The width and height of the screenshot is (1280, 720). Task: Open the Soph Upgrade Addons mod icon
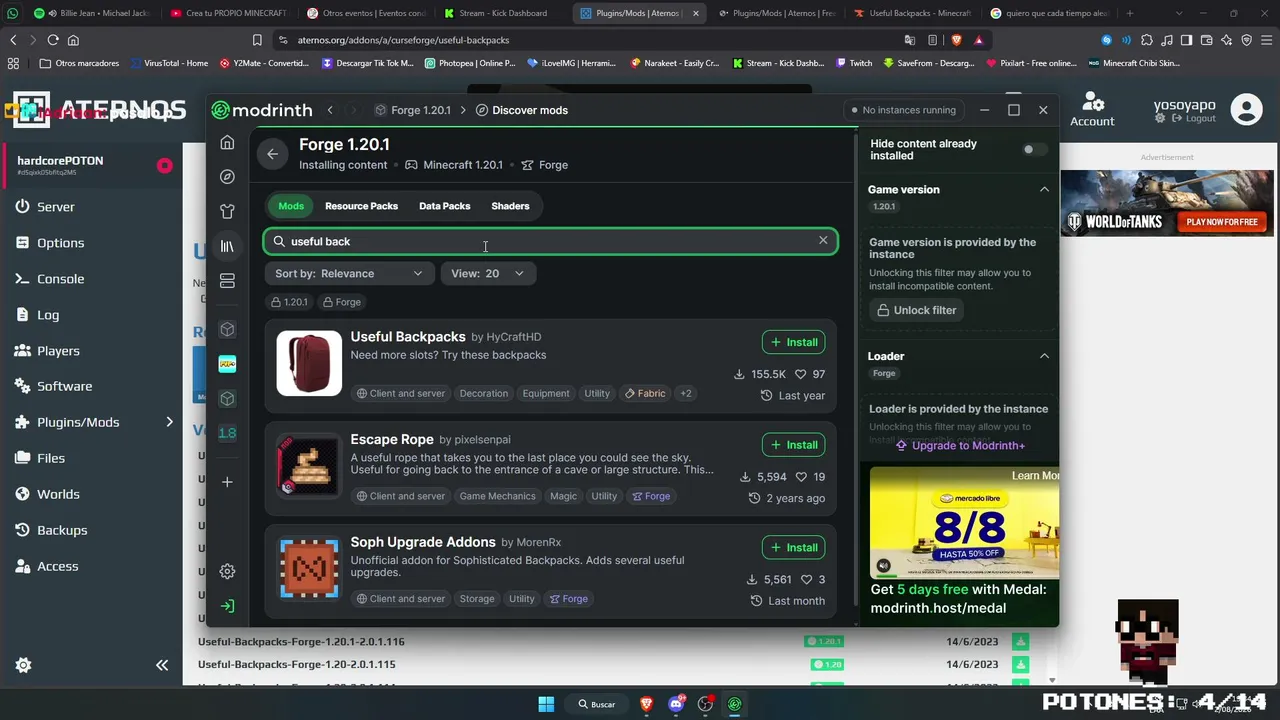pos(309,568)
